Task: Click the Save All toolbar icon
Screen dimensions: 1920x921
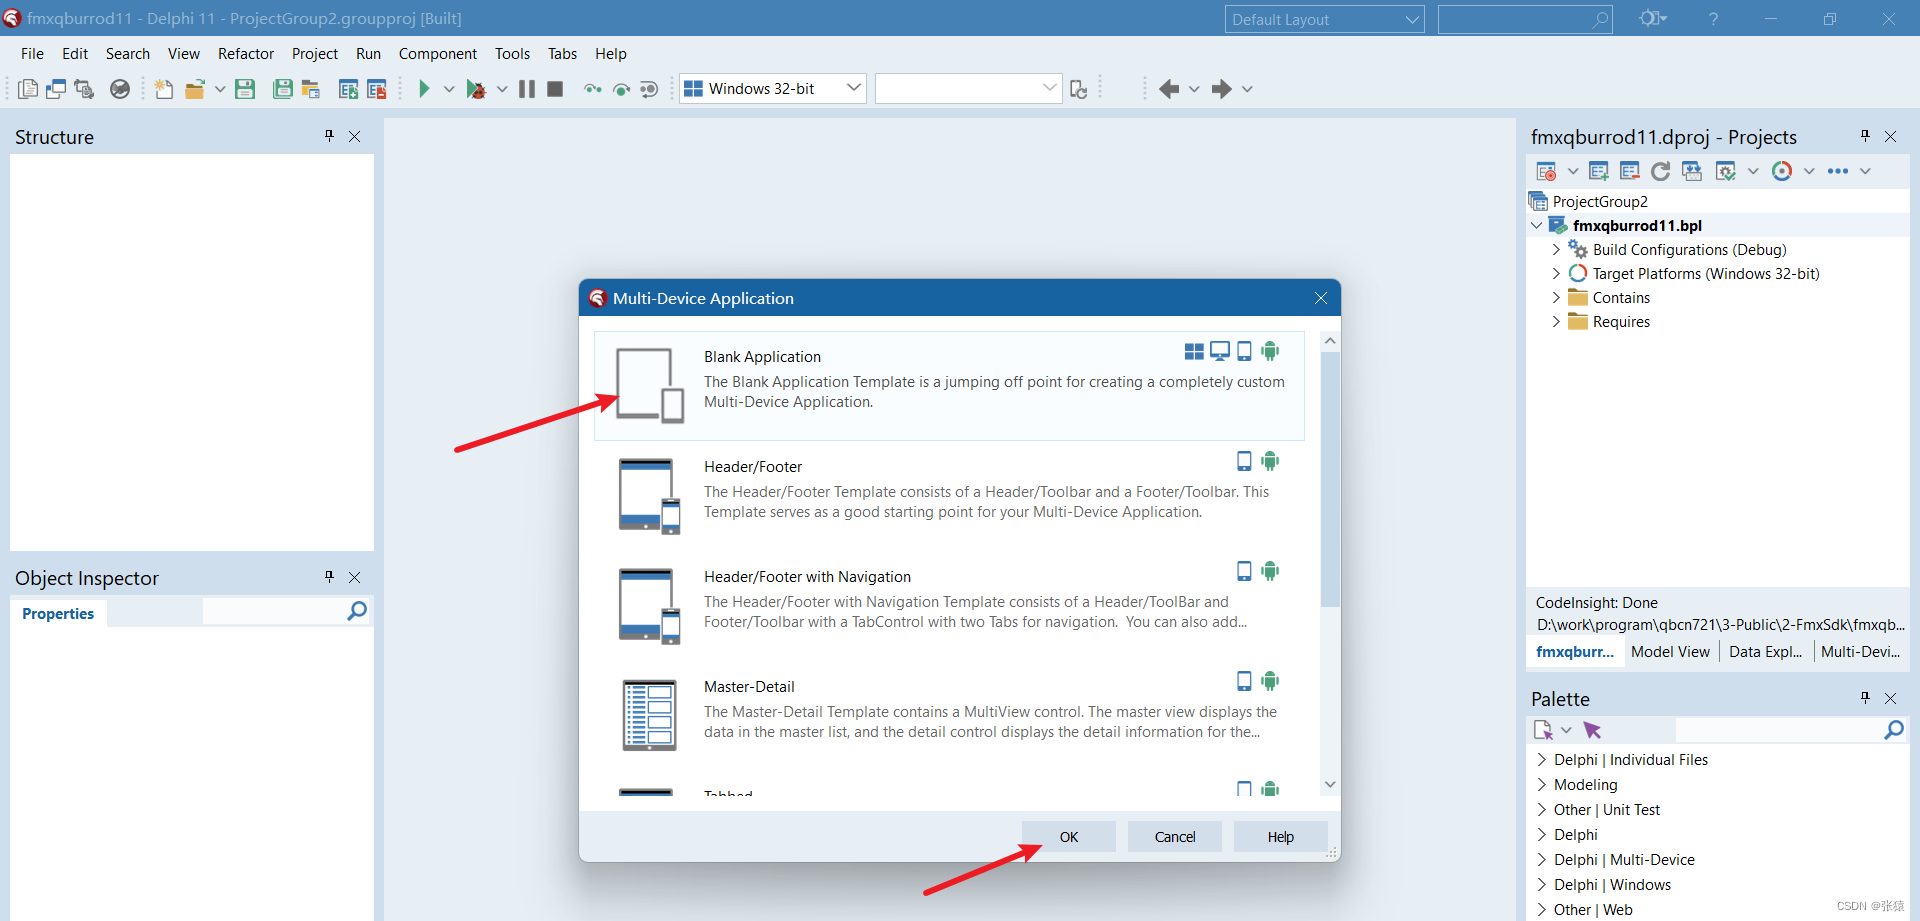Action: (283, 89)
